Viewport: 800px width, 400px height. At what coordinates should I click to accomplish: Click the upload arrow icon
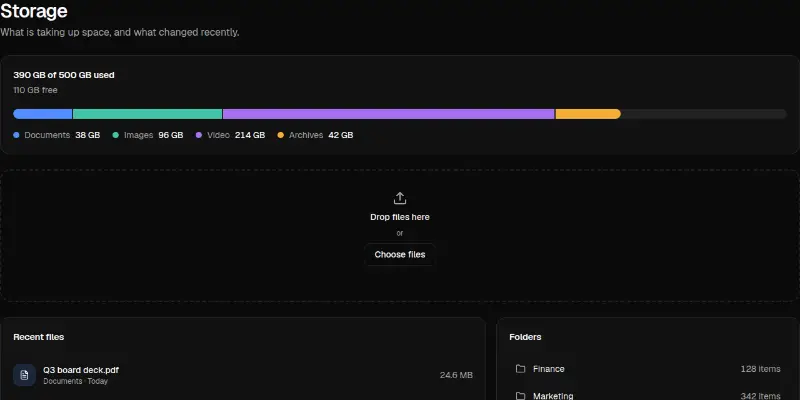(x=399, y=198)
